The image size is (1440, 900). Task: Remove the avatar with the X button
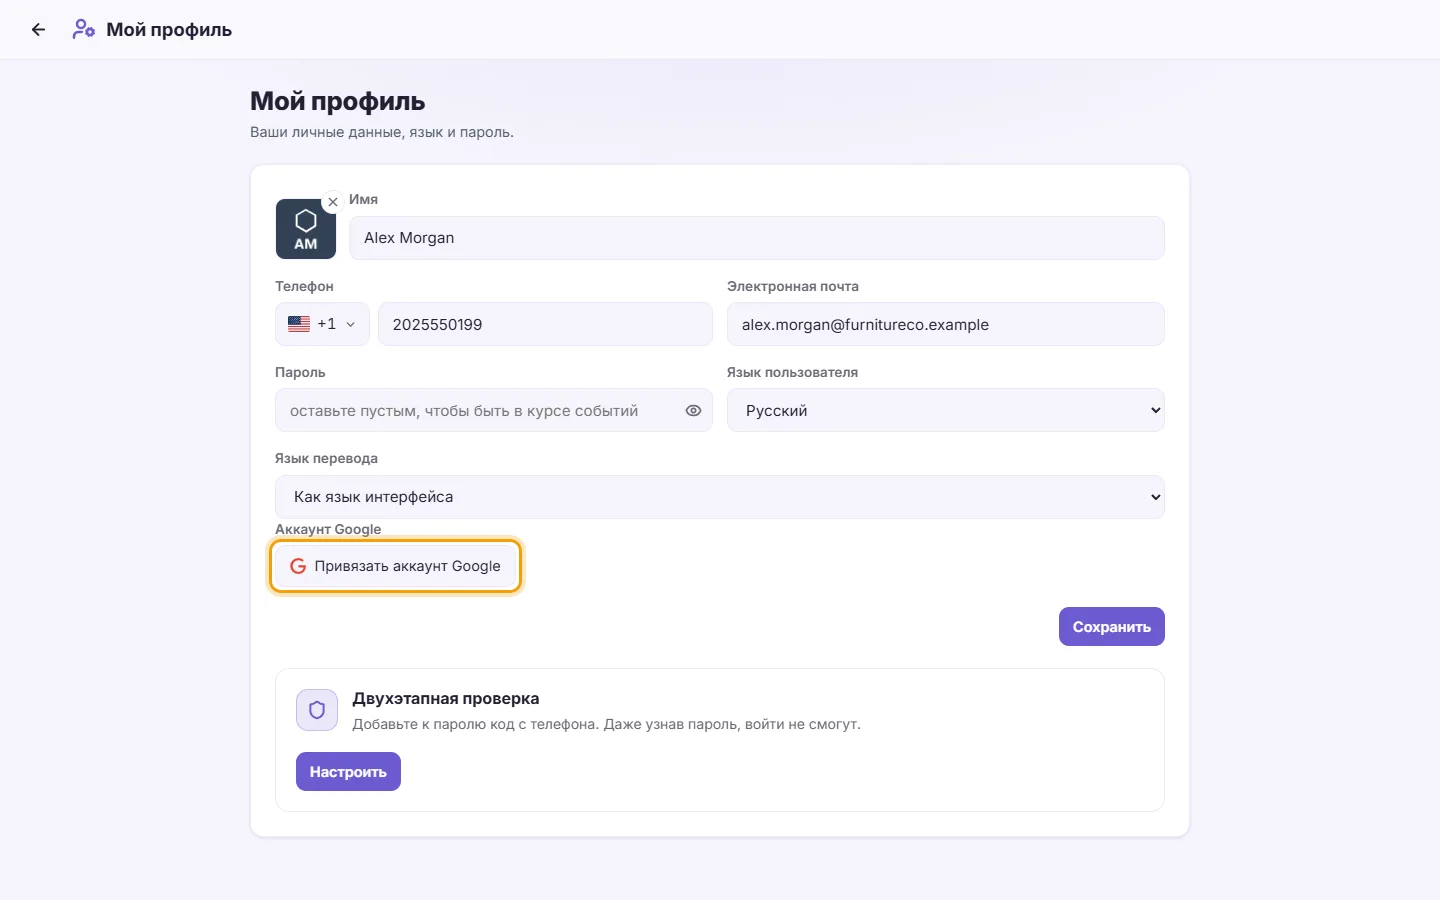(x=333, y=202)
